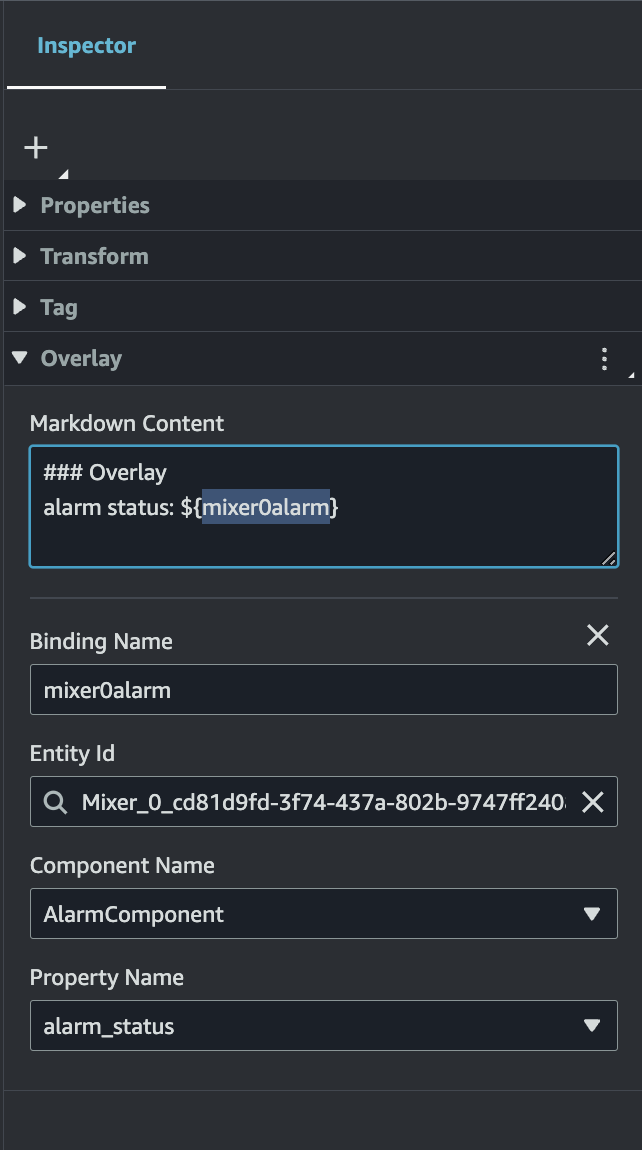The image size is (642, 1150).
Task: Open the Overlay options kebab menu
Action: (x=604, y=358)
